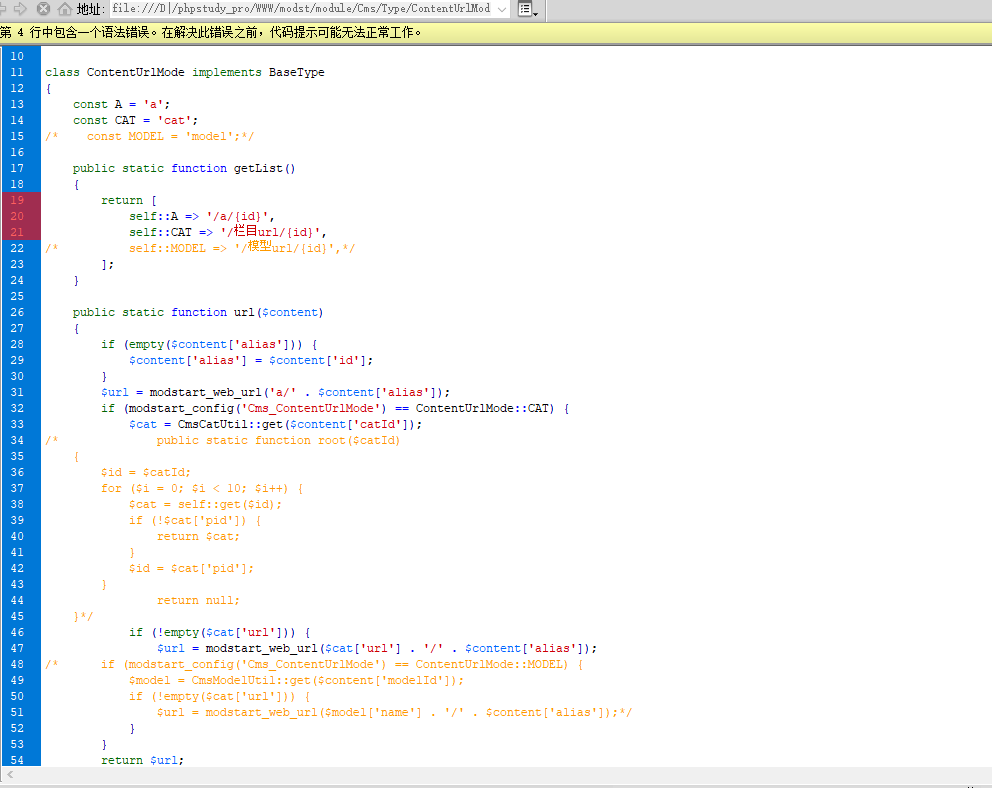Image resolution: width=992 pixels, height=788 pixels.
Task: Click the "function url($content)" declaration
Action: coord(198,312)
